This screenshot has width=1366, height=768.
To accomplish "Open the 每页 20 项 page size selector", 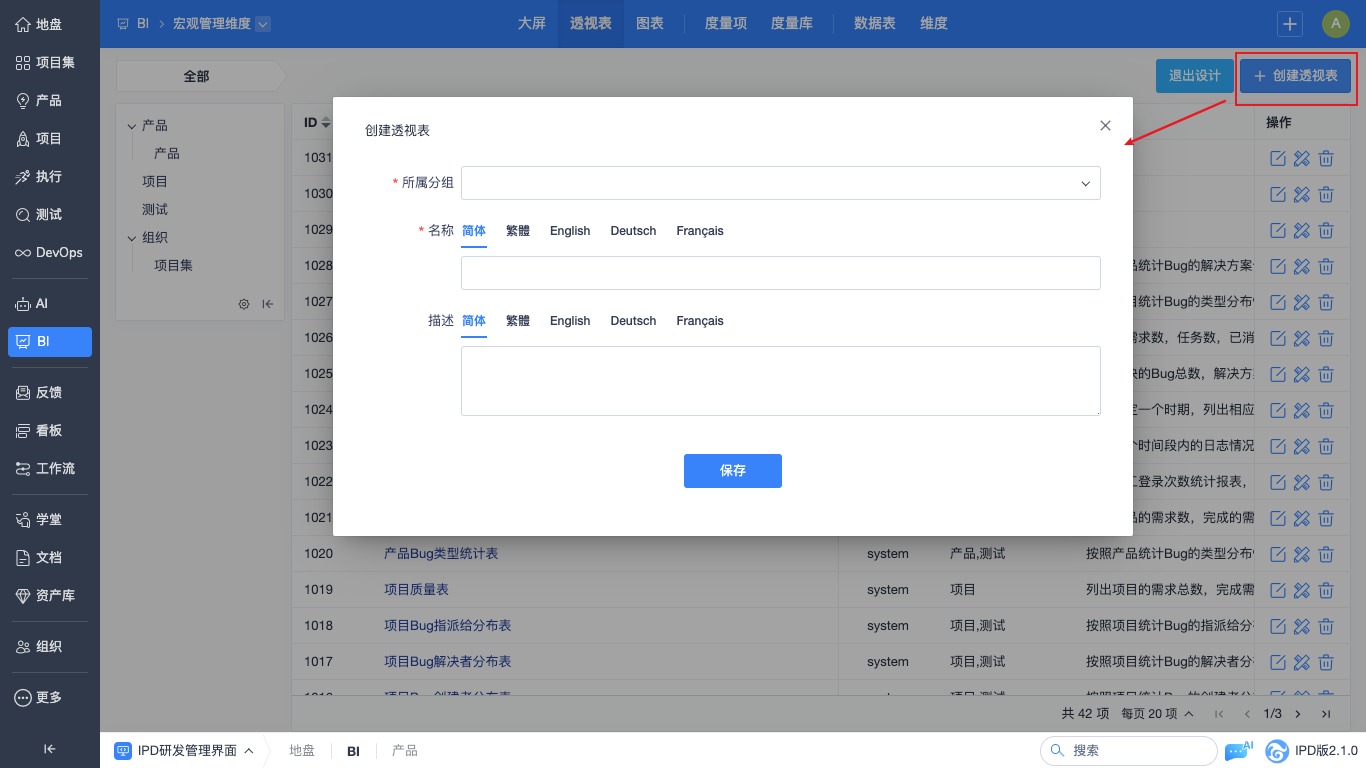I will pos(1157,714).
